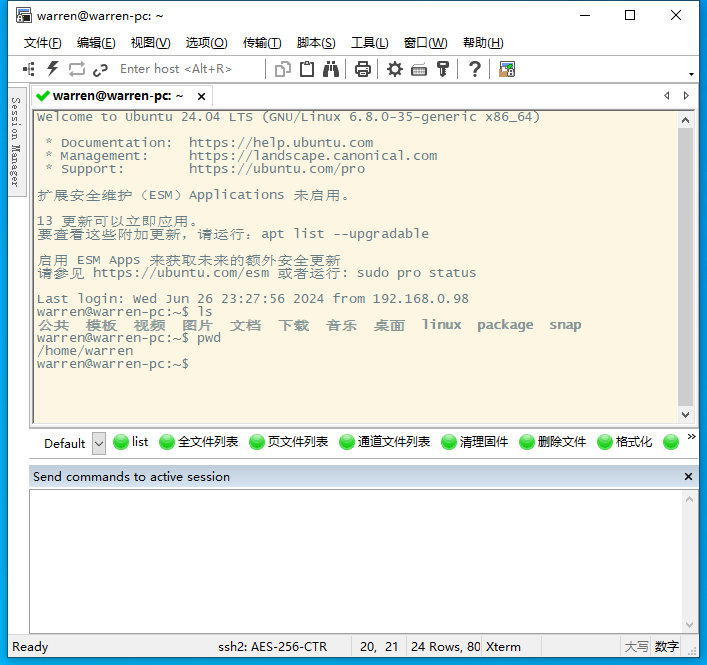Expand the Session Manager side panel
The width and height of the screenshot is (707, 665).
pos(16,142)
